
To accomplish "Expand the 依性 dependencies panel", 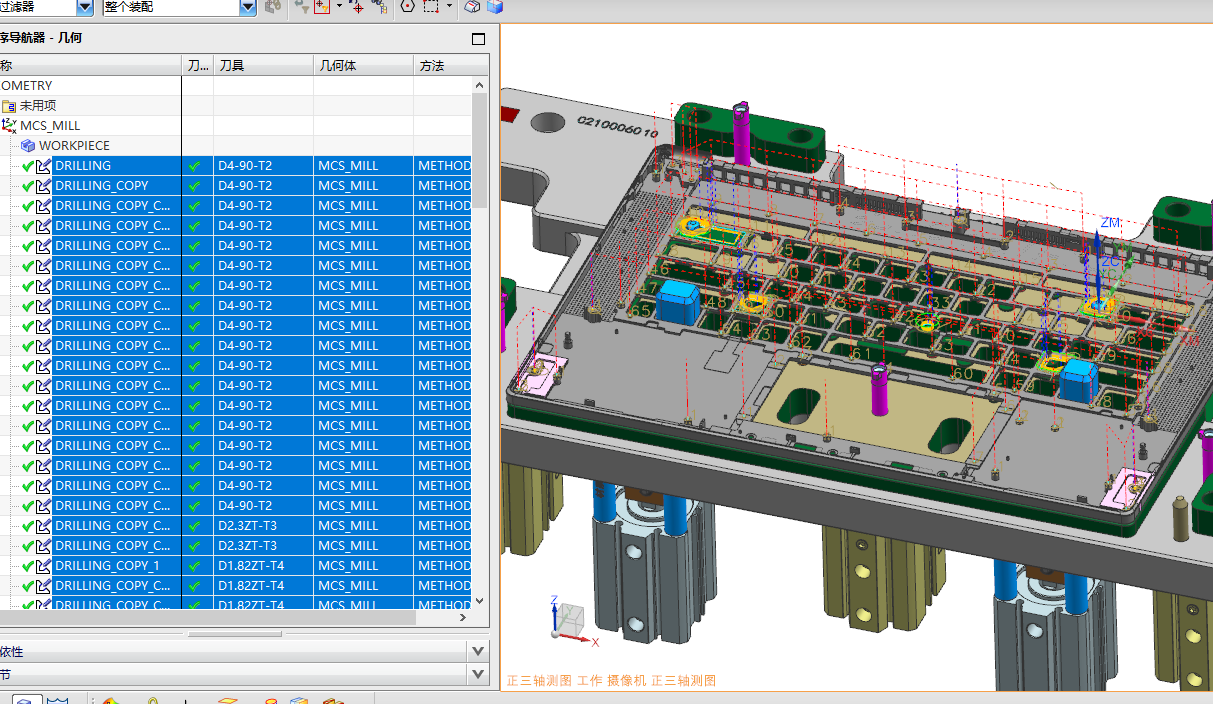I will pyautogui.click(x=477, y=651).
